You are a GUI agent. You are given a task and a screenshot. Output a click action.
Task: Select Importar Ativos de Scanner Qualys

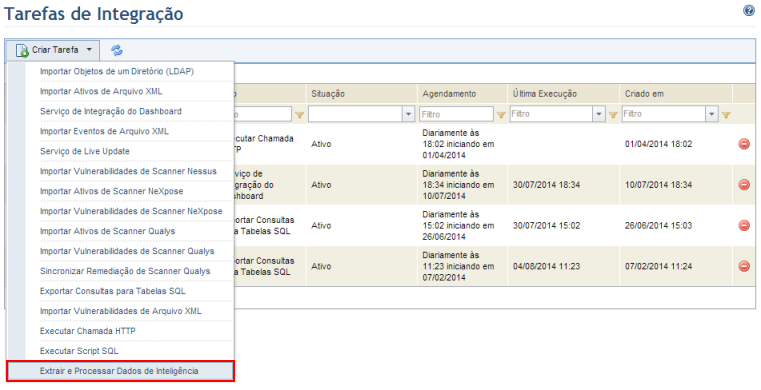click(x=107, y=231)
